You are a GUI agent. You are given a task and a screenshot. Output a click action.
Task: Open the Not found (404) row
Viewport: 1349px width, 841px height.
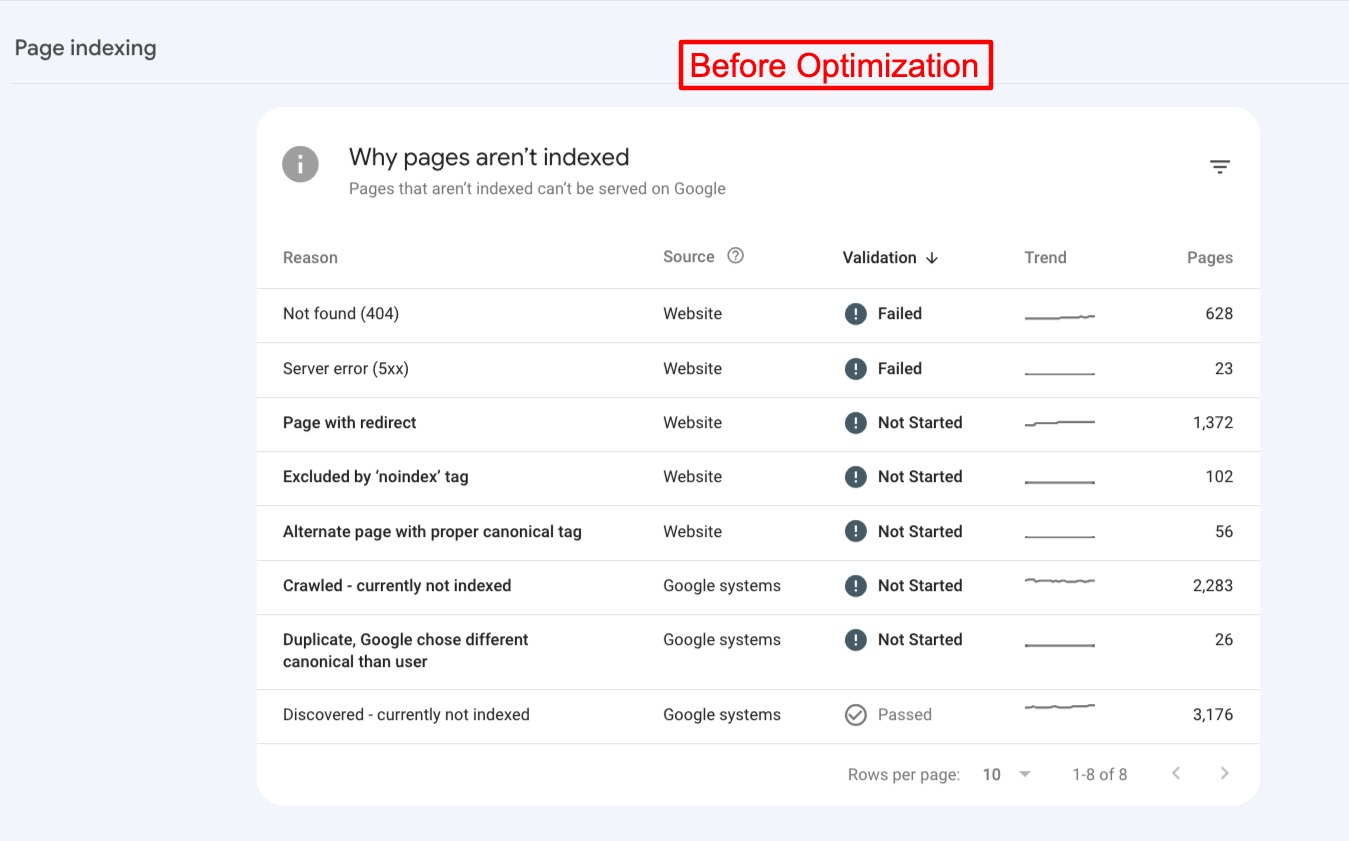[x=341, y=314]
